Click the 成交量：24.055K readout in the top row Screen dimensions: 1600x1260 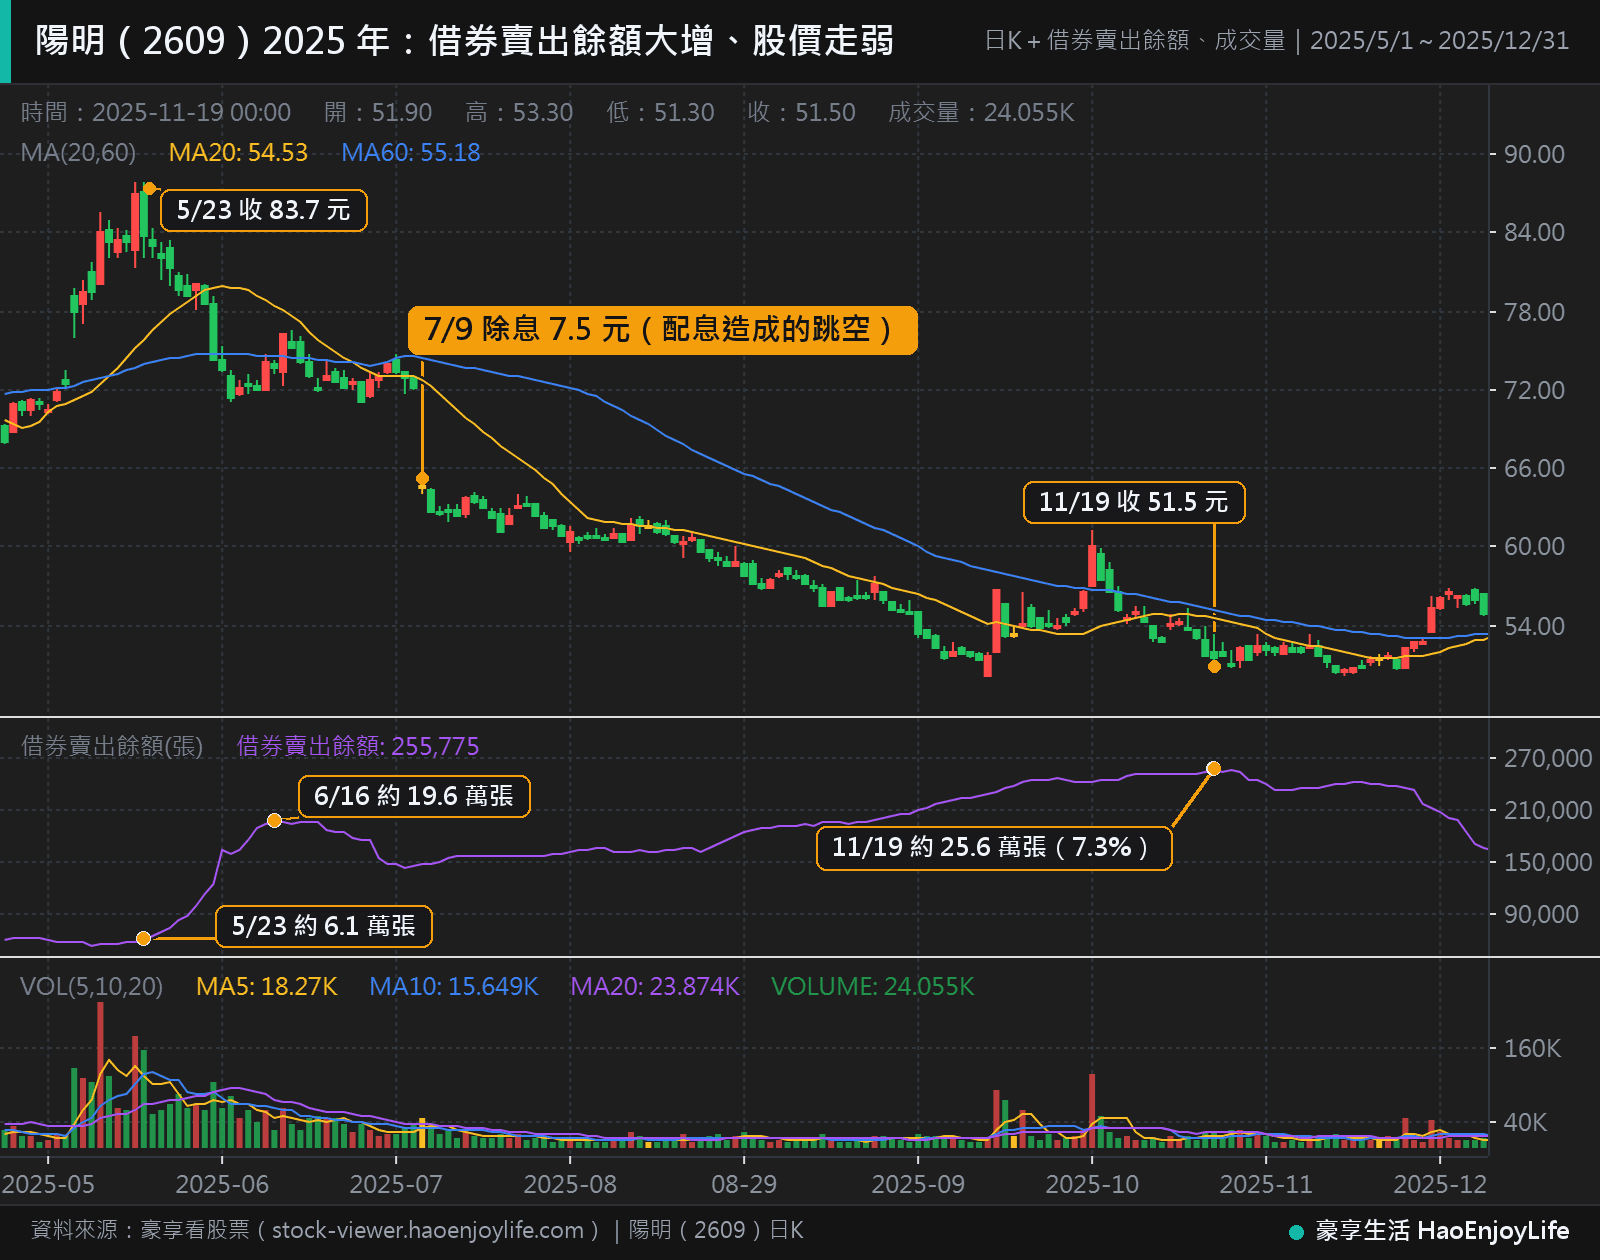(981, 112)
